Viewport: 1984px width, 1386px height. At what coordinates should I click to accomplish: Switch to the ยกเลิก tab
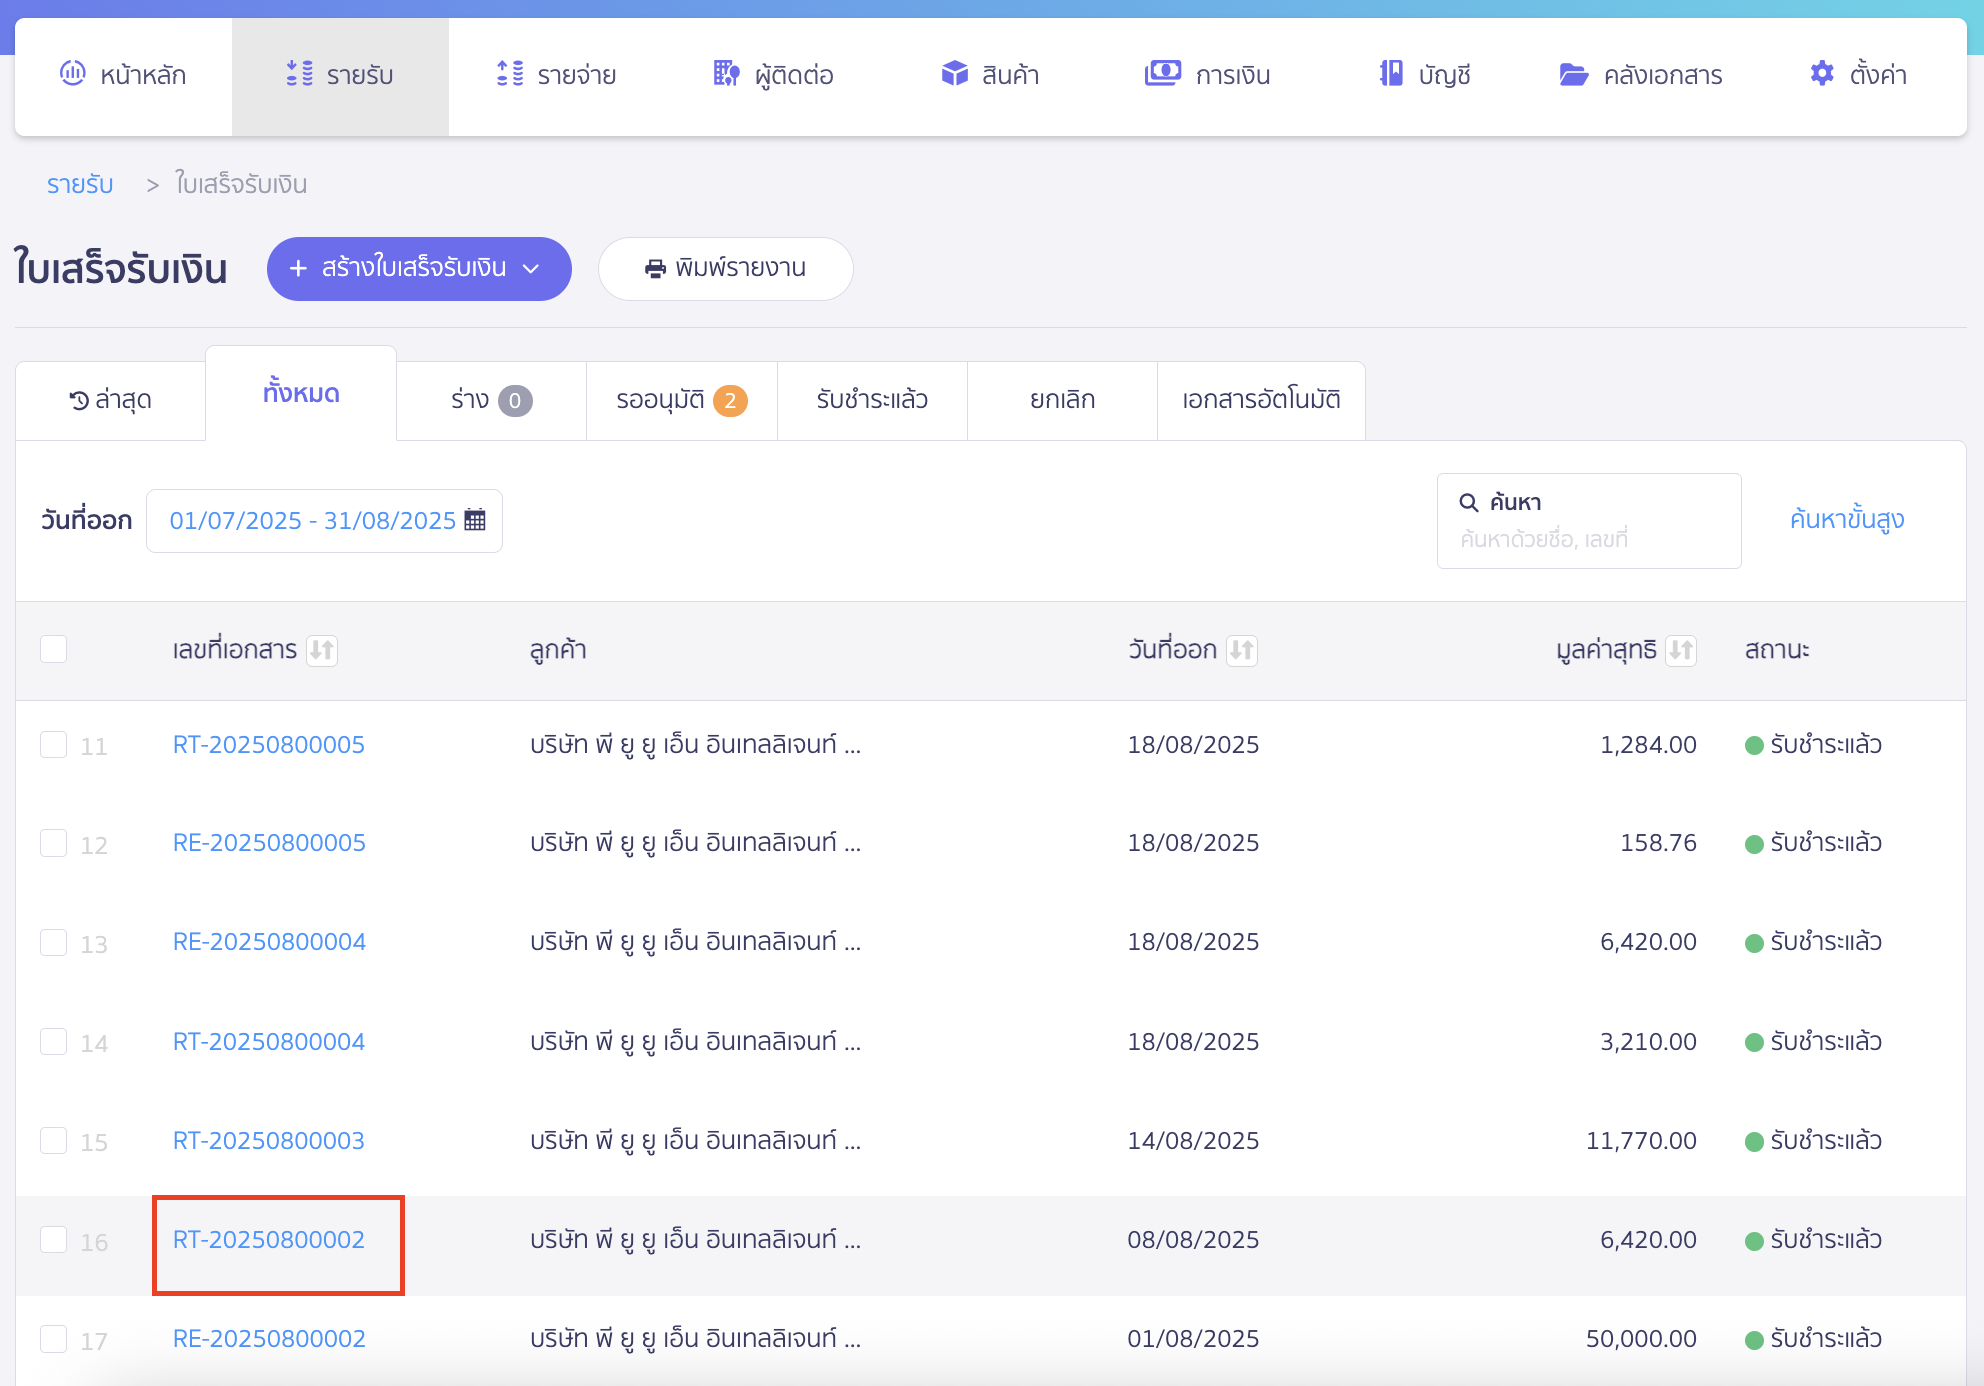[1062, 400]
